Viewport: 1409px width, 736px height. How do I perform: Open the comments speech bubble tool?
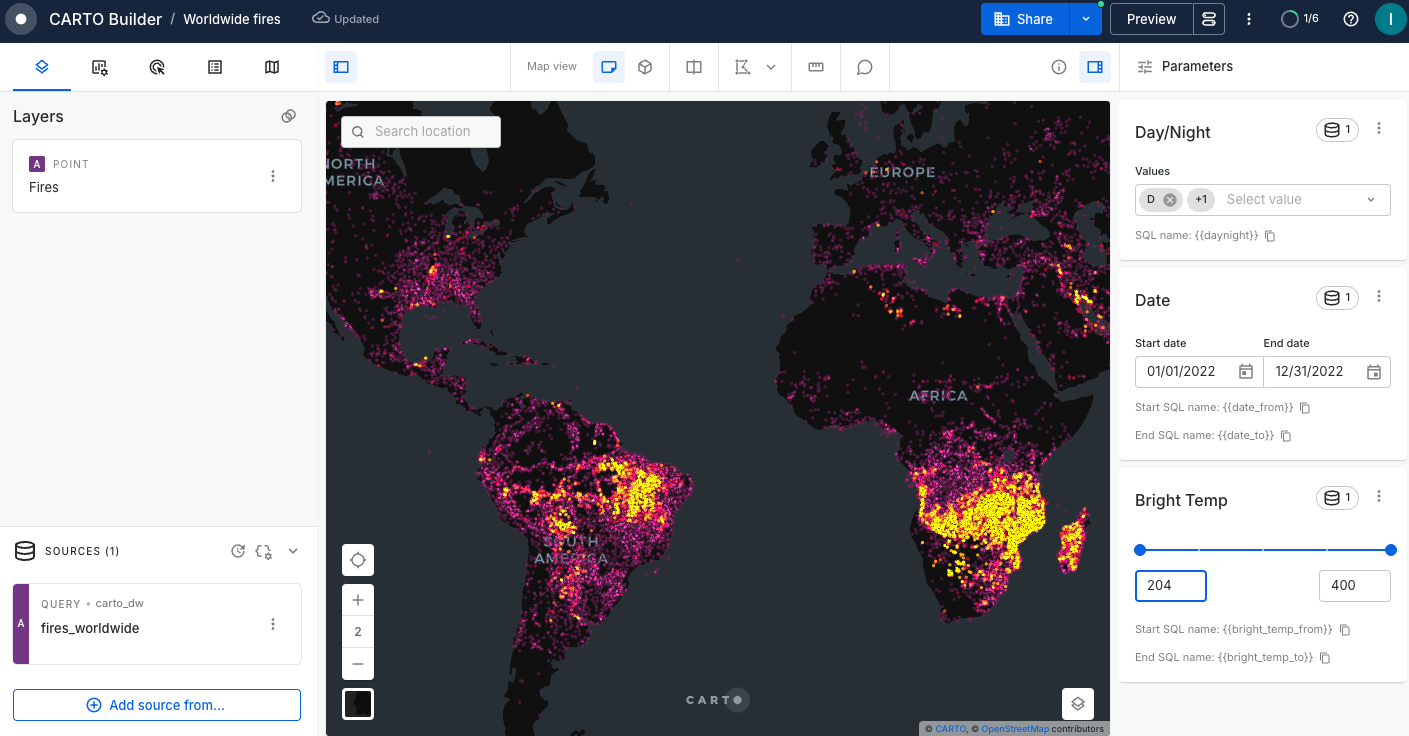click(865, 67)
